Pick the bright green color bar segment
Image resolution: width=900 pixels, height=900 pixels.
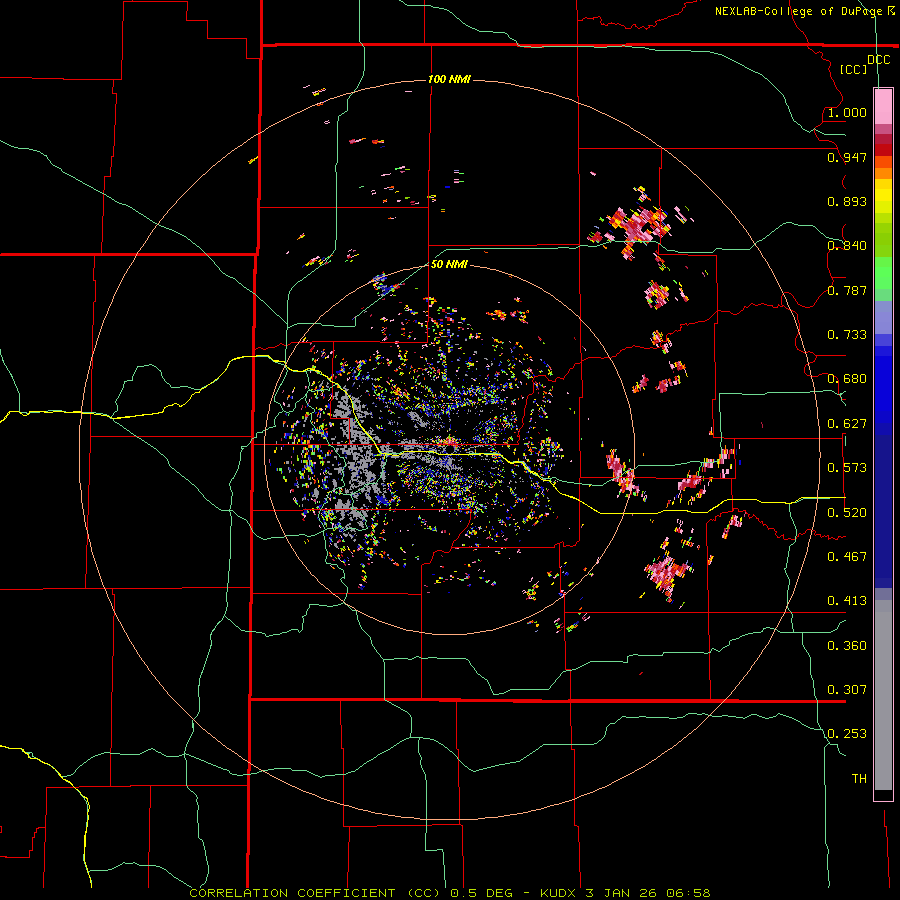coord(883,273)
